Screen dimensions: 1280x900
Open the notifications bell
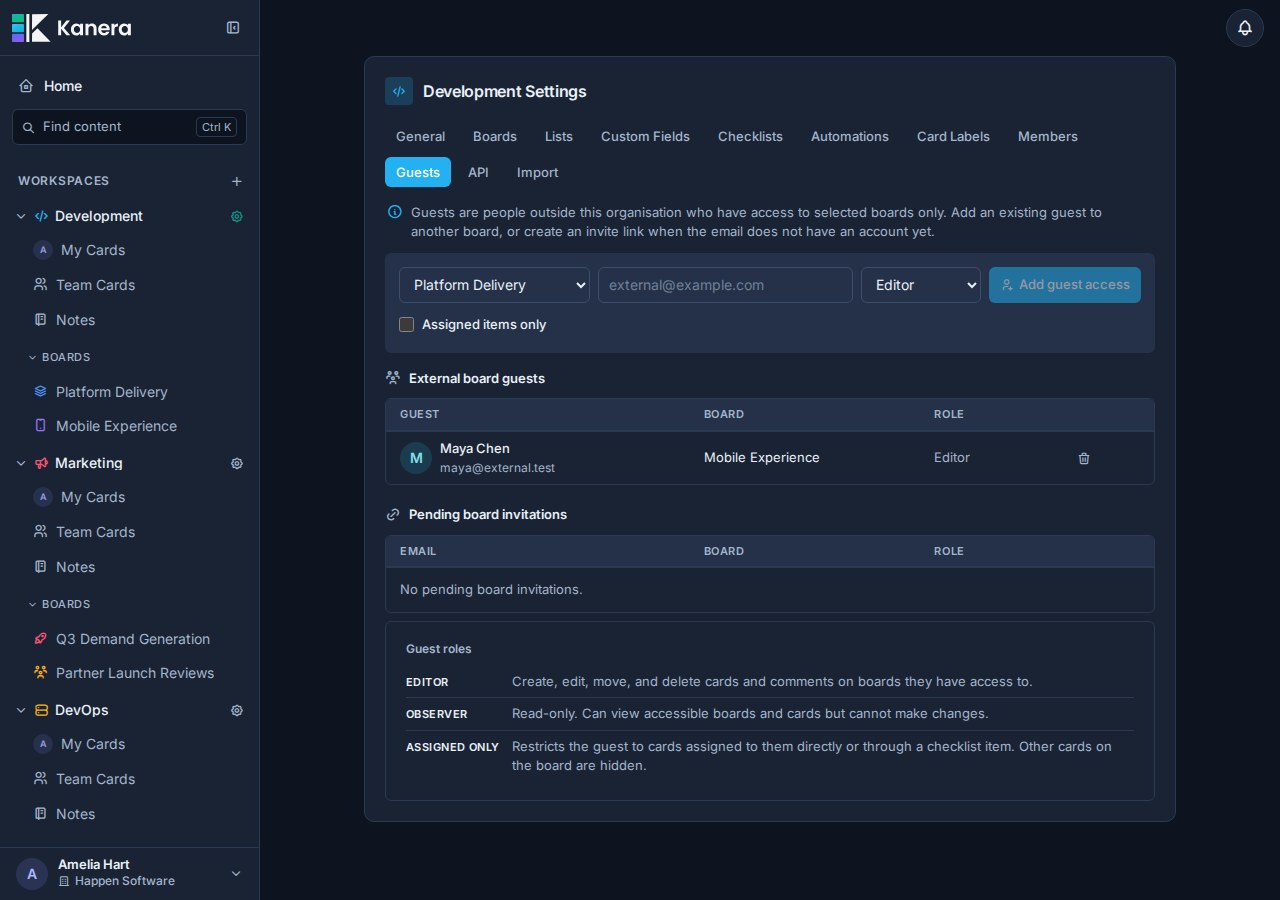pyautogui.click(x=1245, y=28)
